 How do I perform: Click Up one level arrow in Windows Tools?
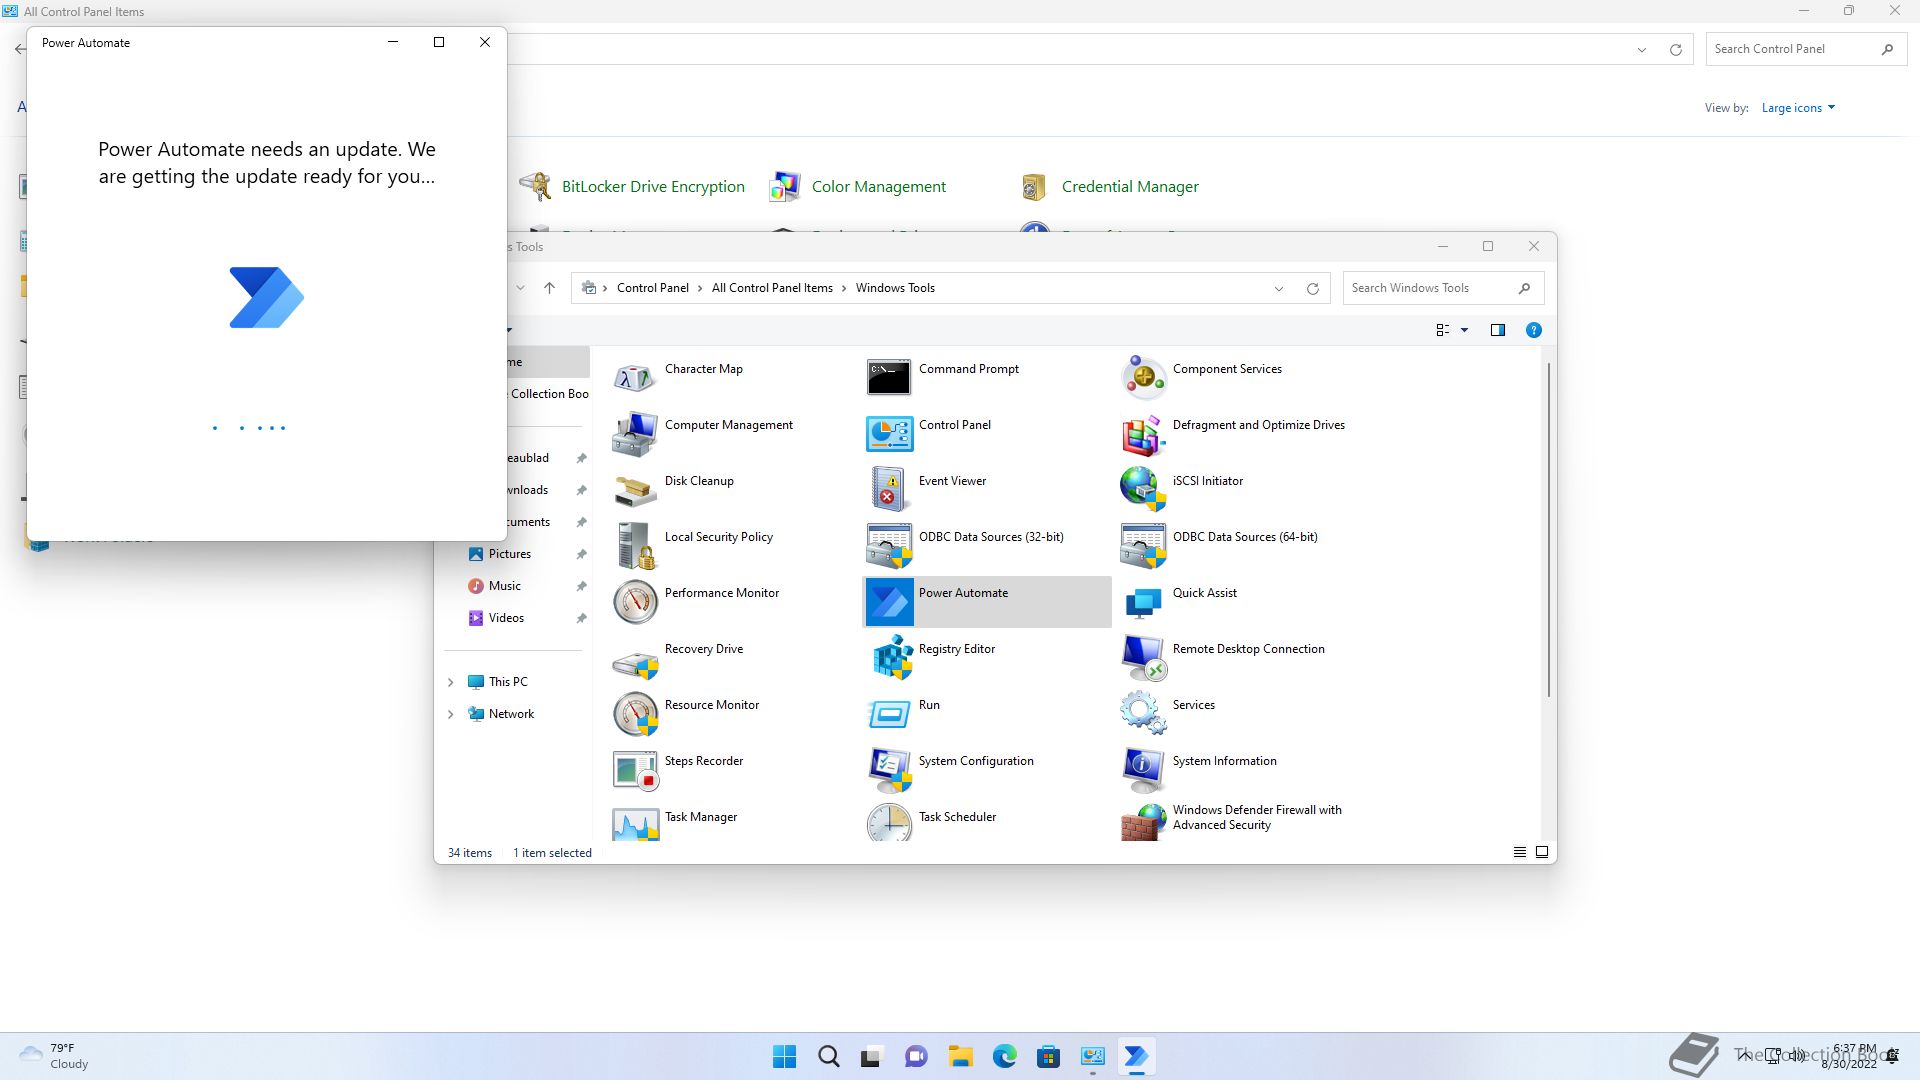549,288
